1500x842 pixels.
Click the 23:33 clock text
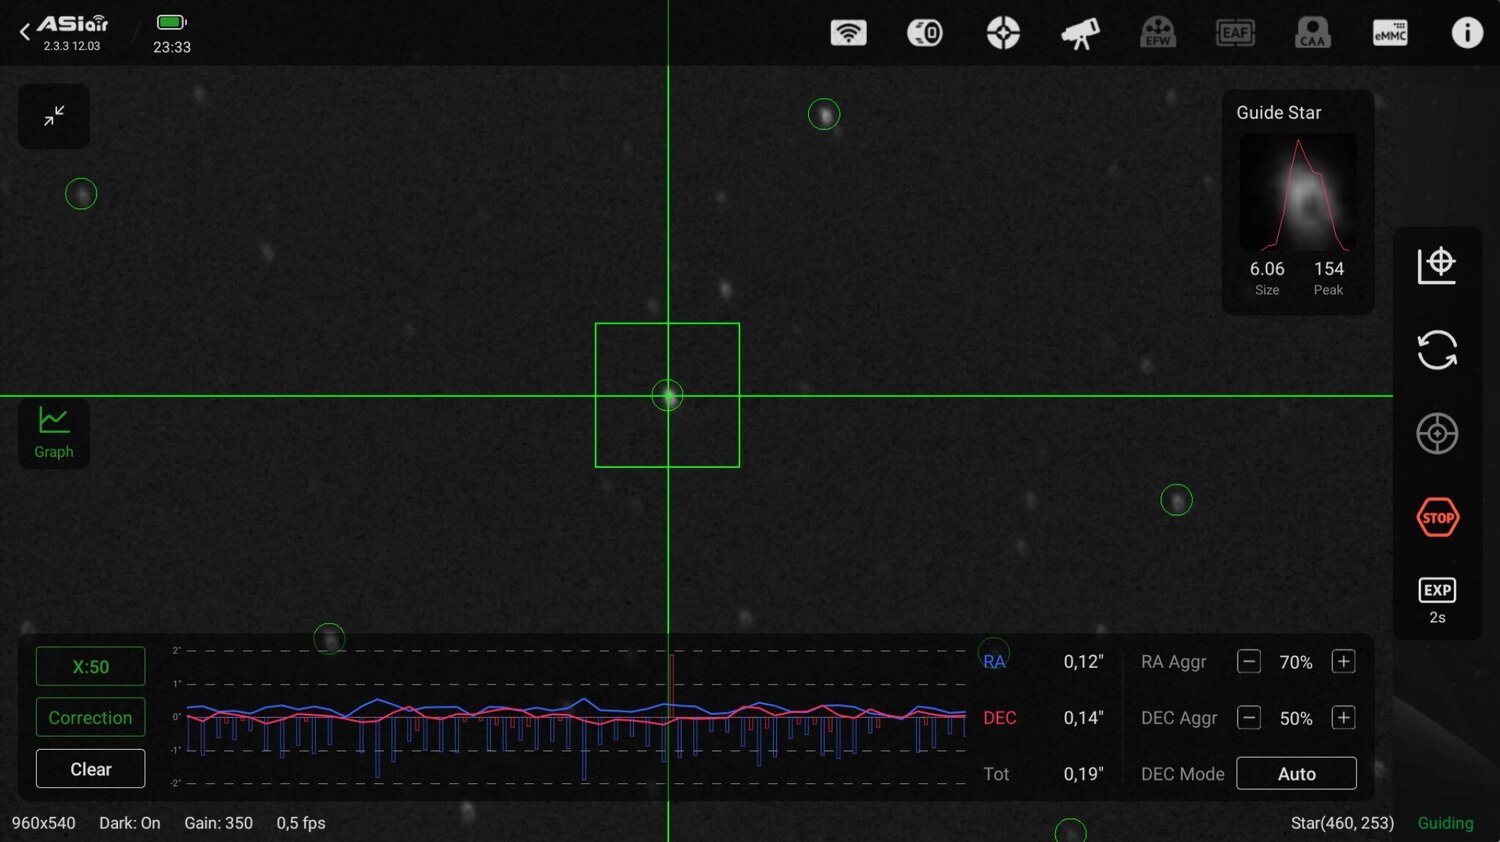tap(172, 47)
